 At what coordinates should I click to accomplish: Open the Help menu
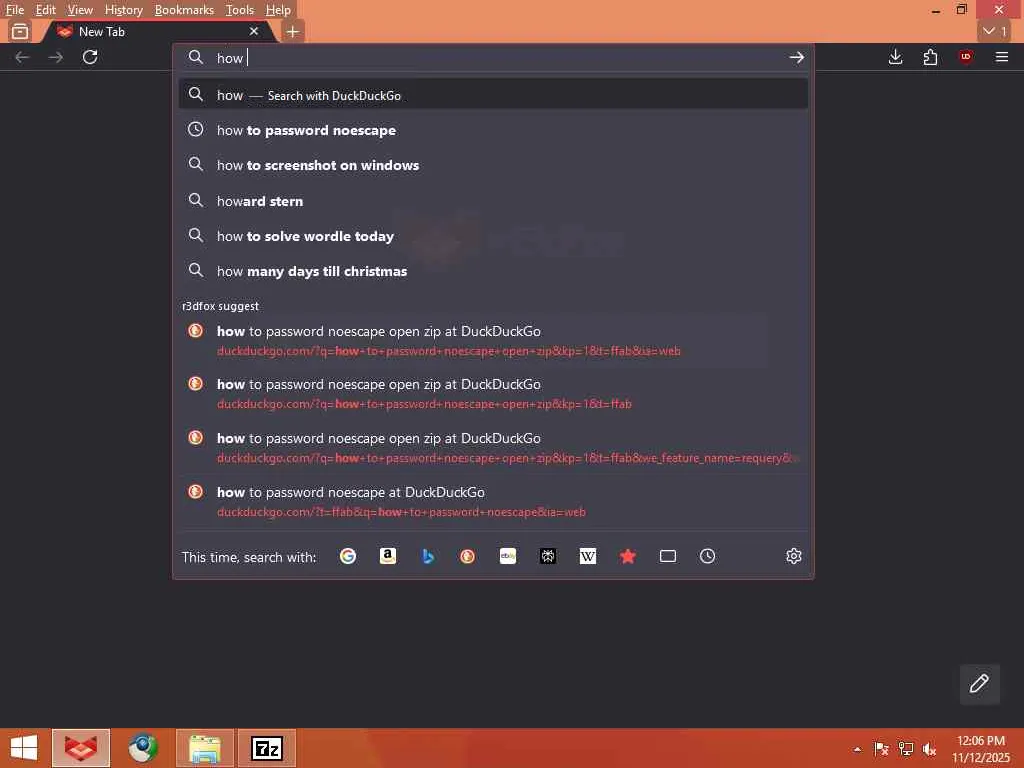278,10
